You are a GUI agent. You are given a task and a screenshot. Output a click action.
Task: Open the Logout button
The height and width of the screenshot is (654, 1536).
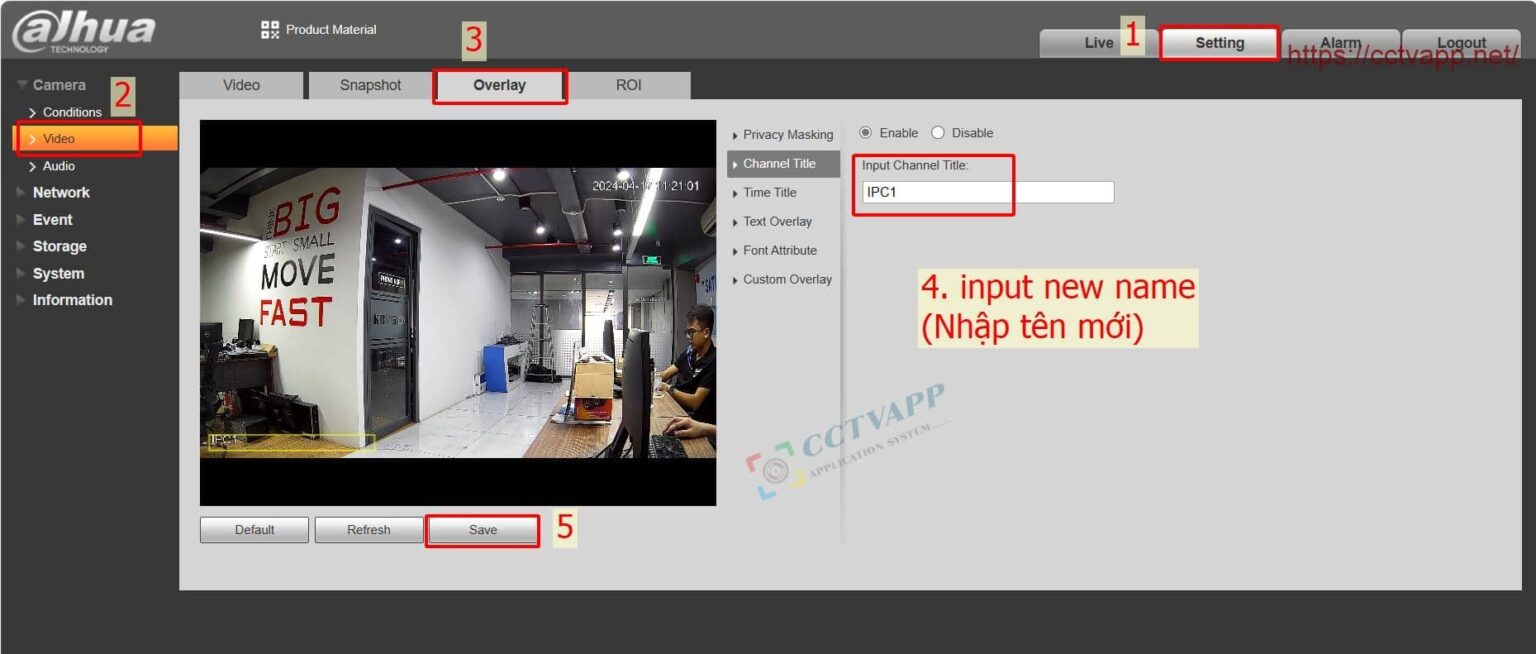(1461, 43)
